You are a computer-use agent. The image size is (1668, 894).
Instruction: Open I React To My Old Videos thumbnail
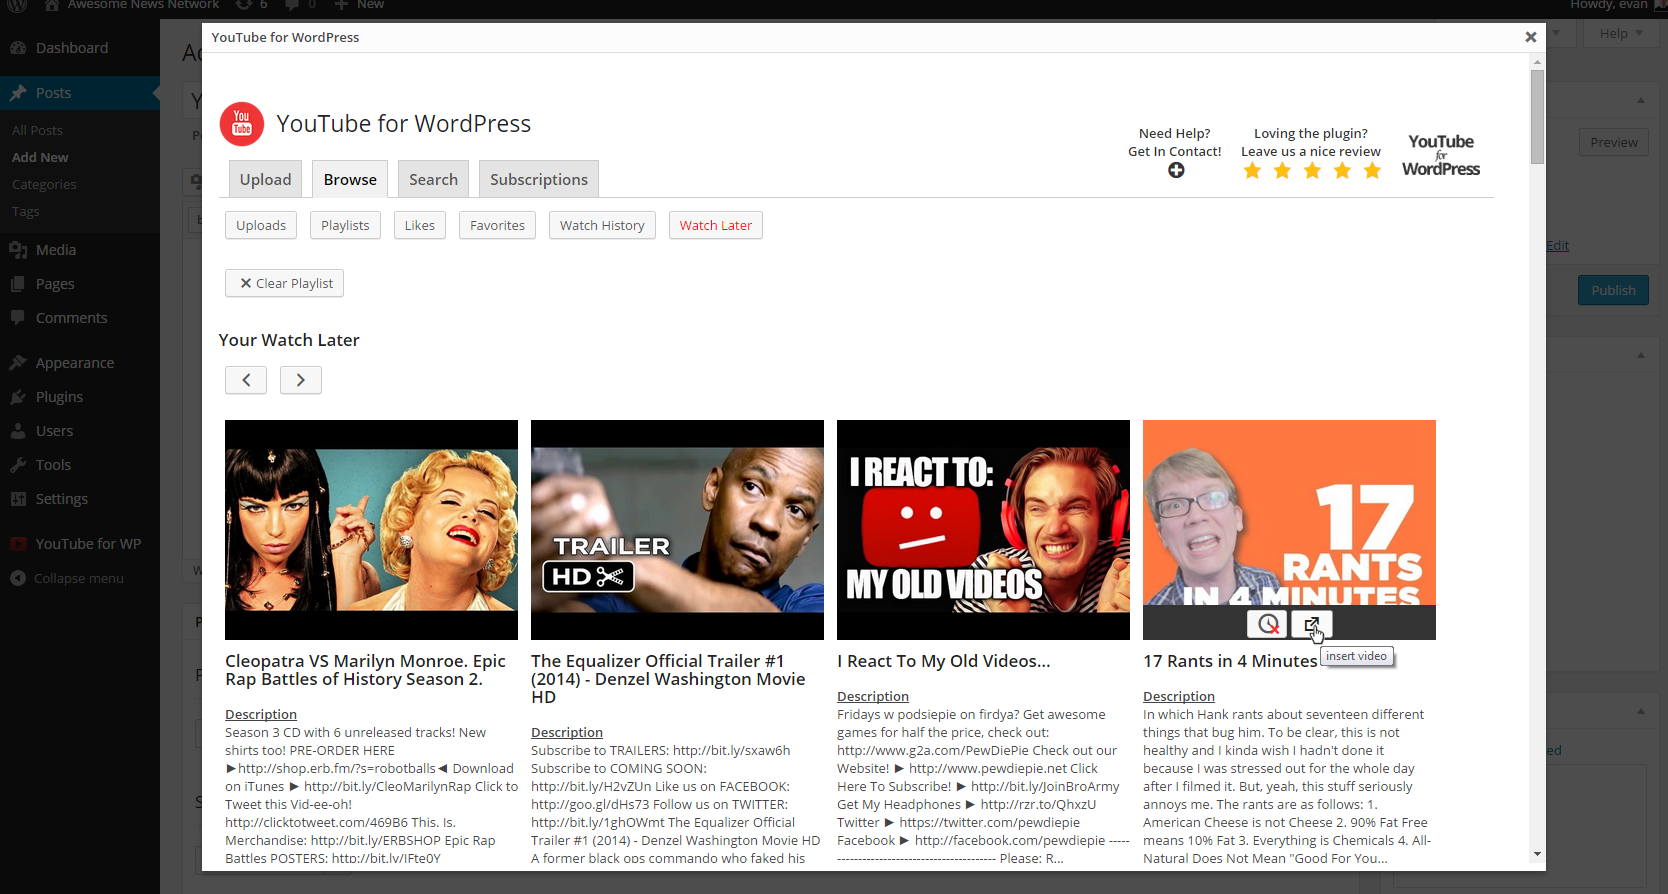tap(983, 530)
